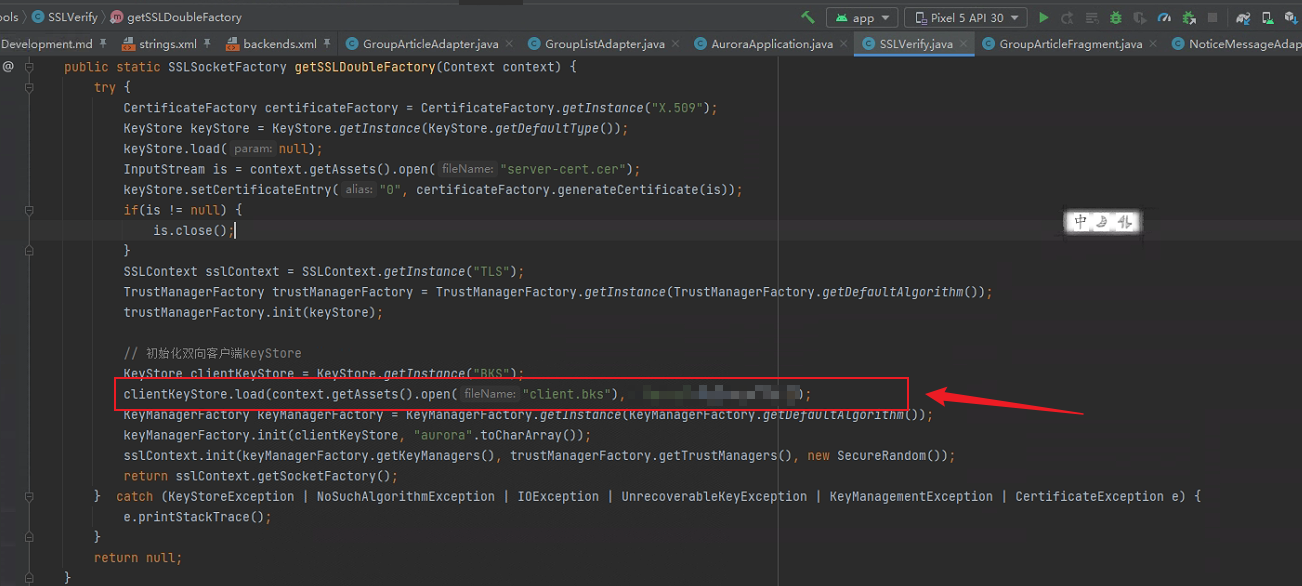The width and height of the screenshot is (1302, 586).
Task: Click the Run with Coverage icon
Action: (x=1140, y=18)
